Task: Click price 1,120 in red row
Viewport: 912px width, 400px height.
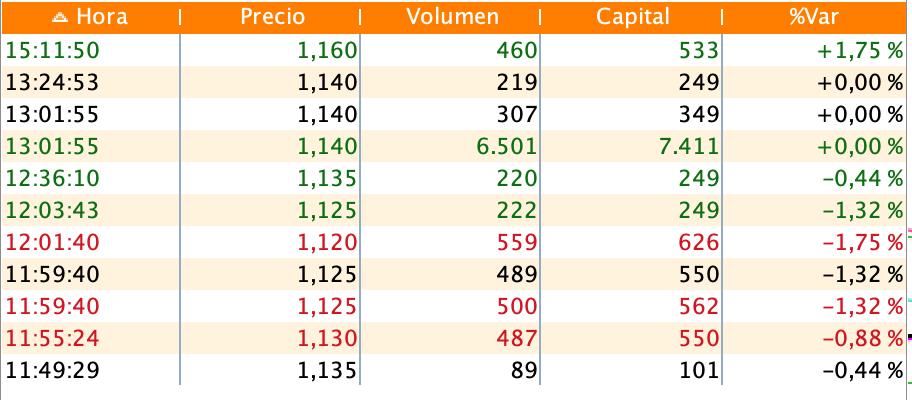Action: tap(327, 242)
